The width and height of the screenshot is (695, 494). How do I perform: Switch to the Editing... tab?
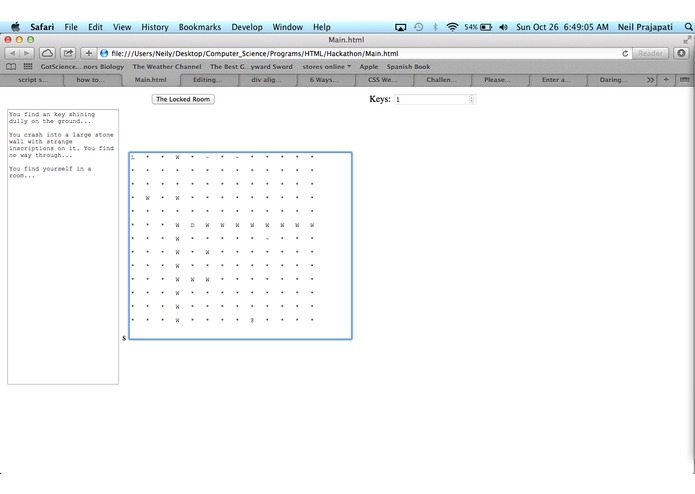pyautogui.click(x=207, y=80)
